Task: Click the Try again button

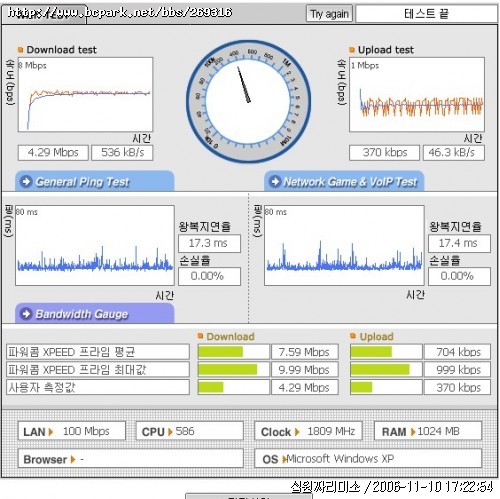Action: (329, 14)
